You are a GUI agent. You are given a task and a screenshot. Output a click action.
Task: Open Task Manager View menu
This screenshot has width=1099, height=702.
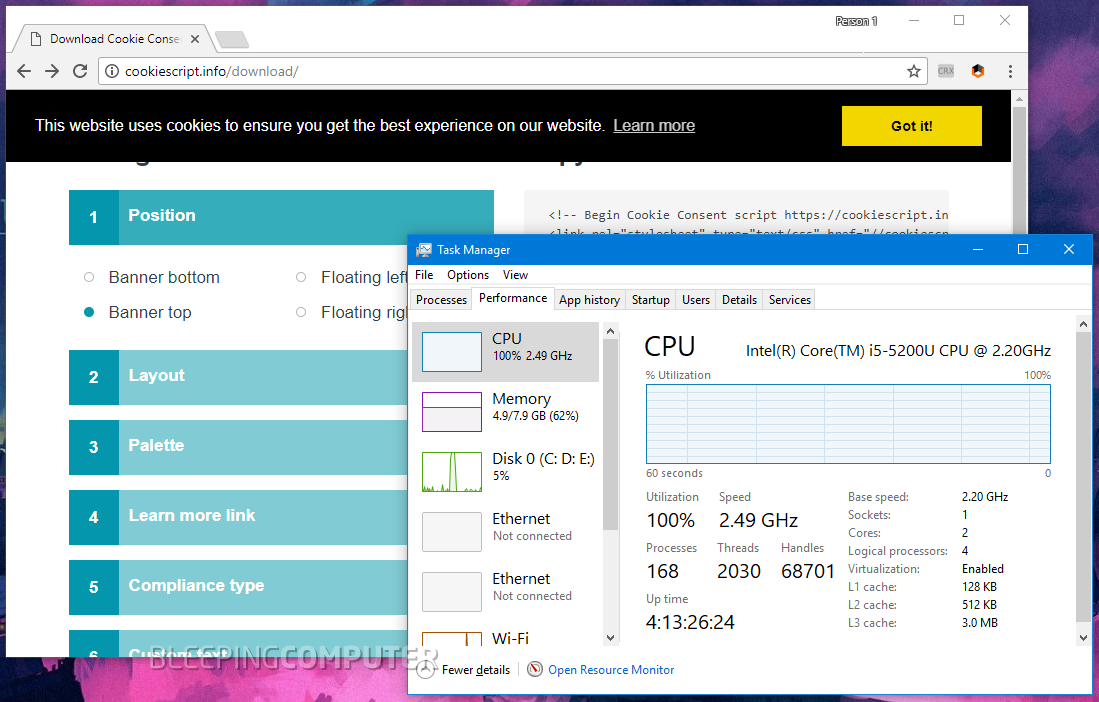point(515,275)
